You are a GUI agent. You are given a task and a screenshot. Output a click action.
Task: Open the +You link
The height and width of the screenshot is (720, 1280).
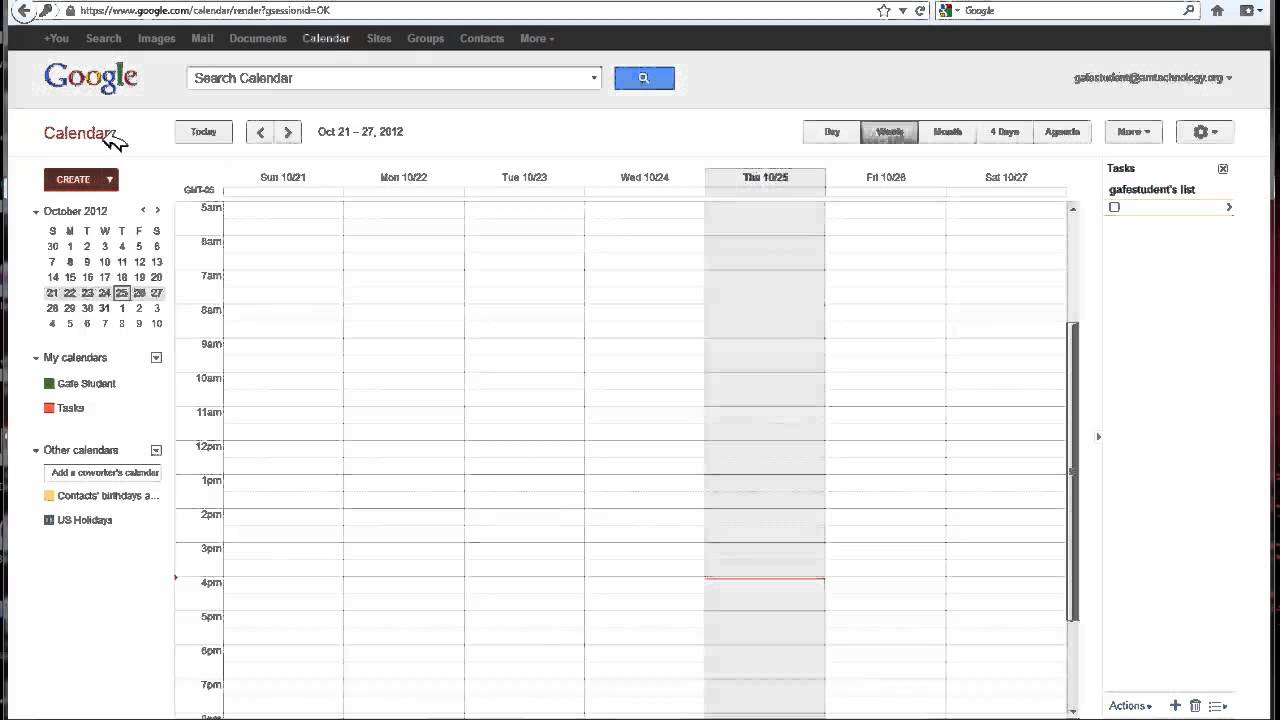click(56, 38)
